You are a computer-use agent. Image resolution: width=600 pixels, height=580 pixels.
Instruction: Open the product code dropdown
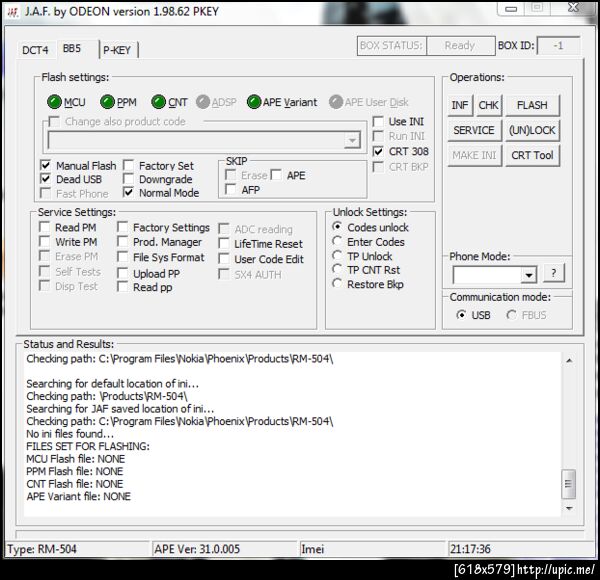(x=352, y=140)
